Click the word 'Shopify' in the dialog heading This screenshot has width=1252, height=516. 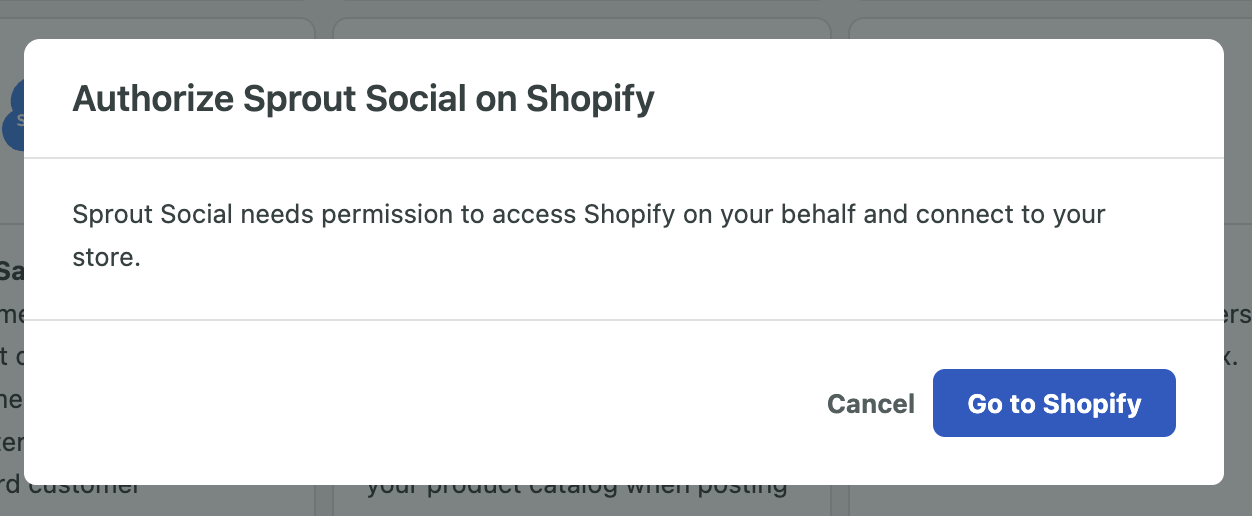[591, 100]
